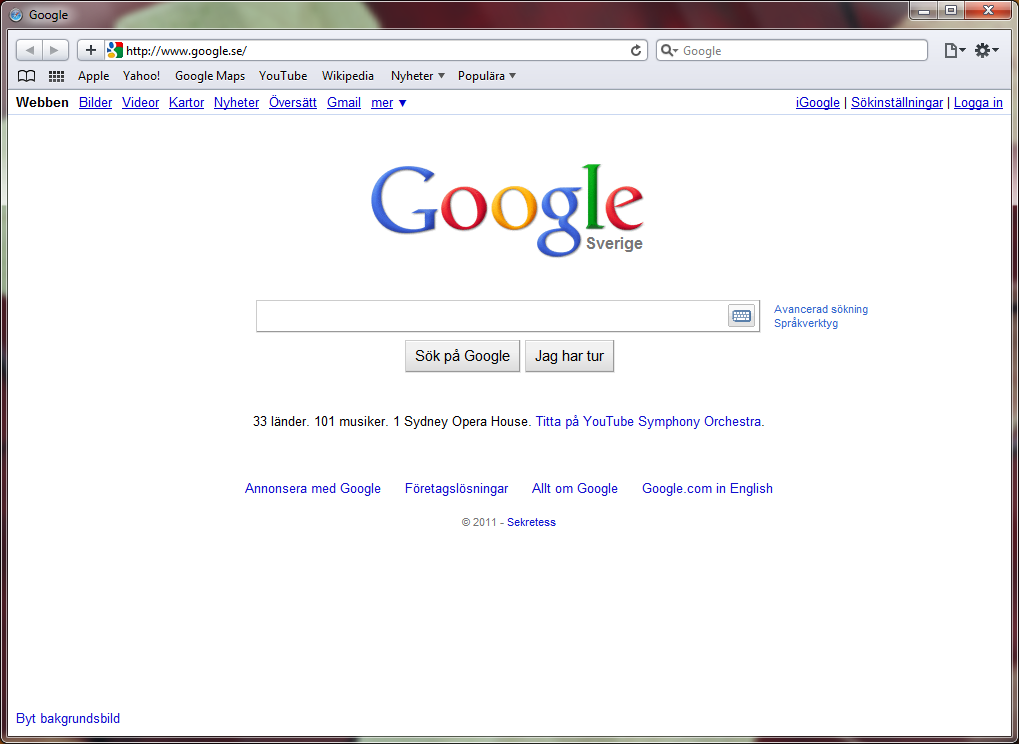Open Översätt link
This screenshot has height=744, width=1019.
coord(293,103)
